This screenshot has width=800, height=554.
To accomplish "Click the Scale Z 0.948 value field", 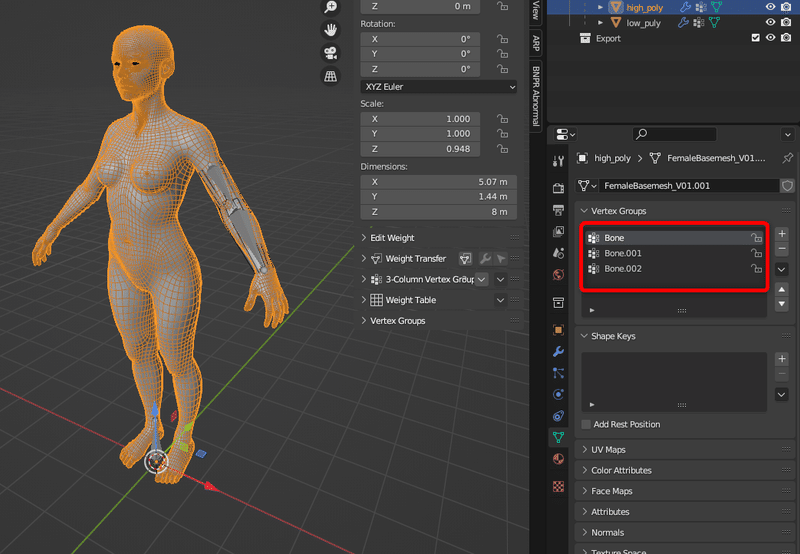I will [420, 149].
